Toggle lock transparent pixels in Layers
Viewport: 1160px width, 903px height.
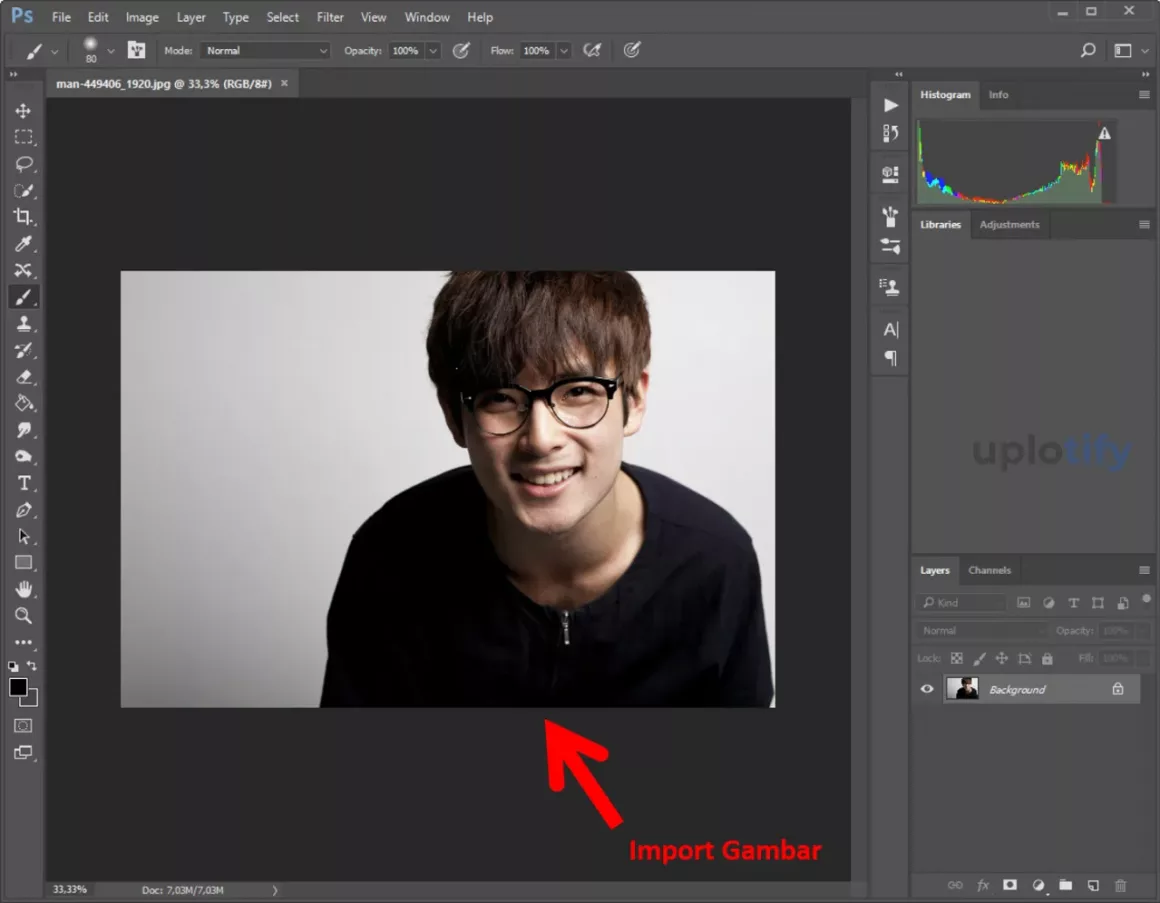(957, 658)
